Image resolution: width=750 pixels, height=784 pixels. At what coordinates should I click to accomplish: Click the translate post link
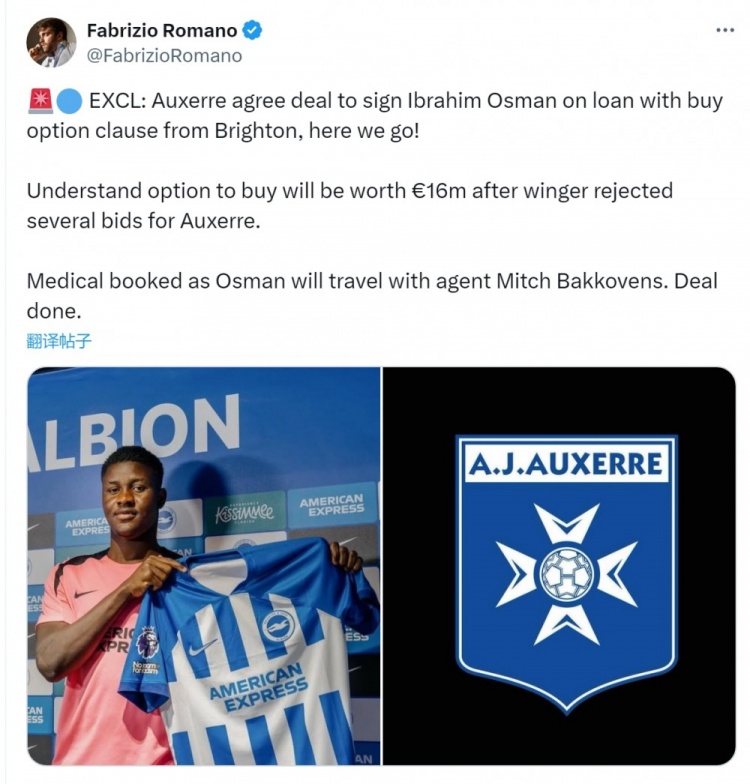pos(59,342)
